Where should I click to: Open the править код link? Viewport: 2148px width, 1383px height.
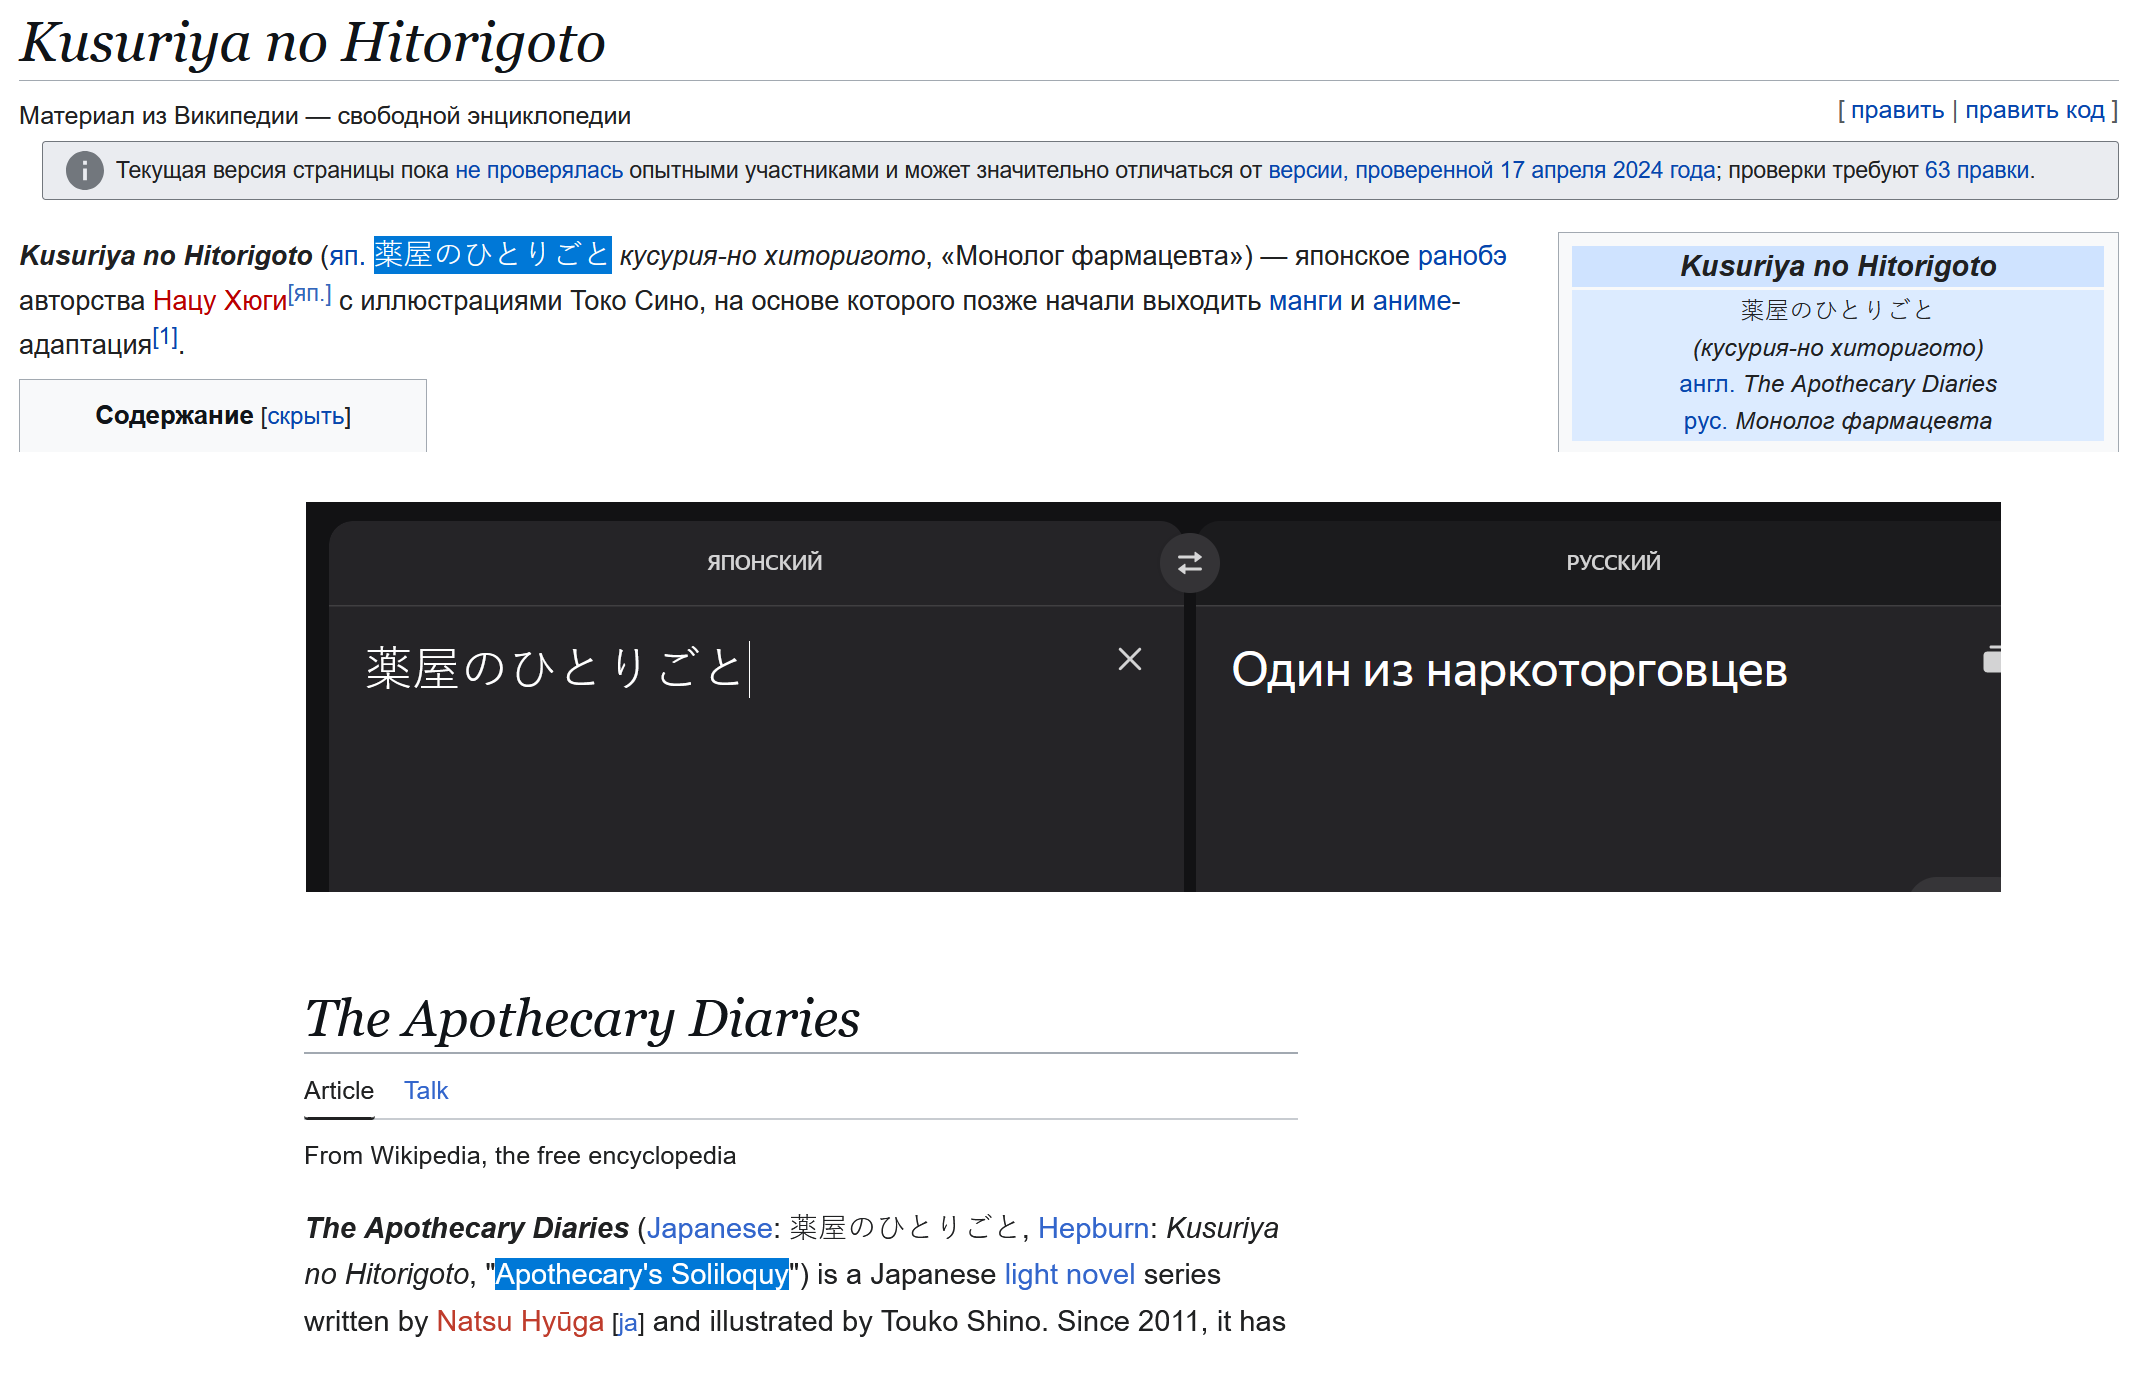point(2035,110)
